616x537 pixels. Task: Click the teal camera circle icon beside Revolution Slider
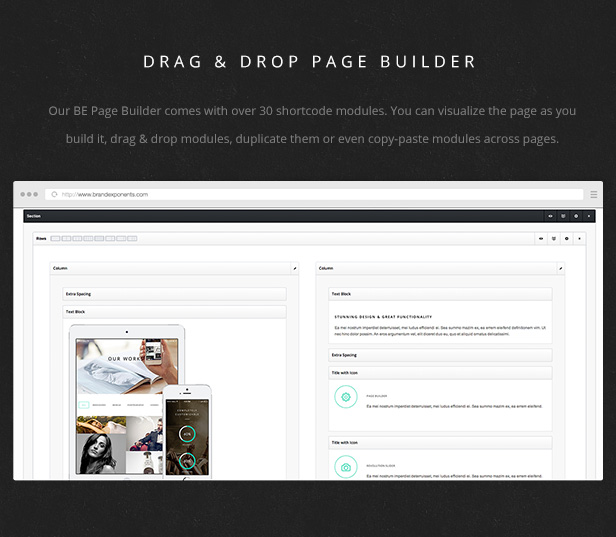pos(346,467)
